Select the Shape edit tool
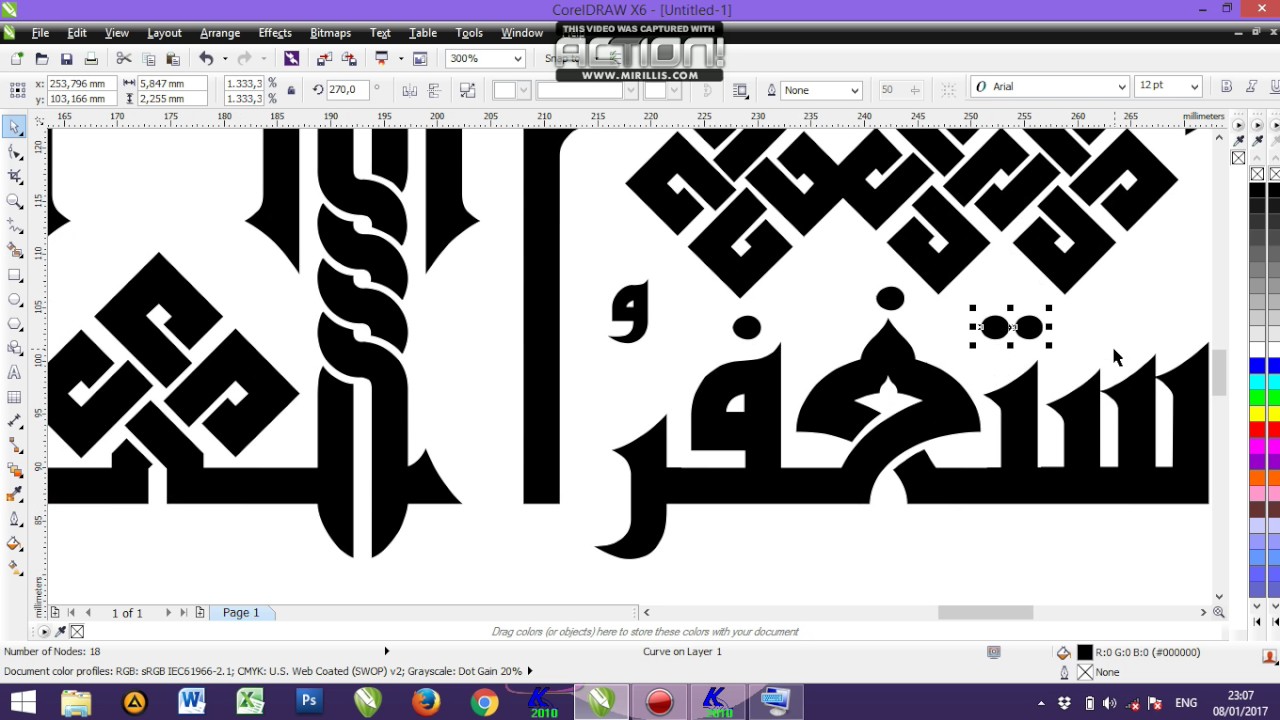 [14, 152]
